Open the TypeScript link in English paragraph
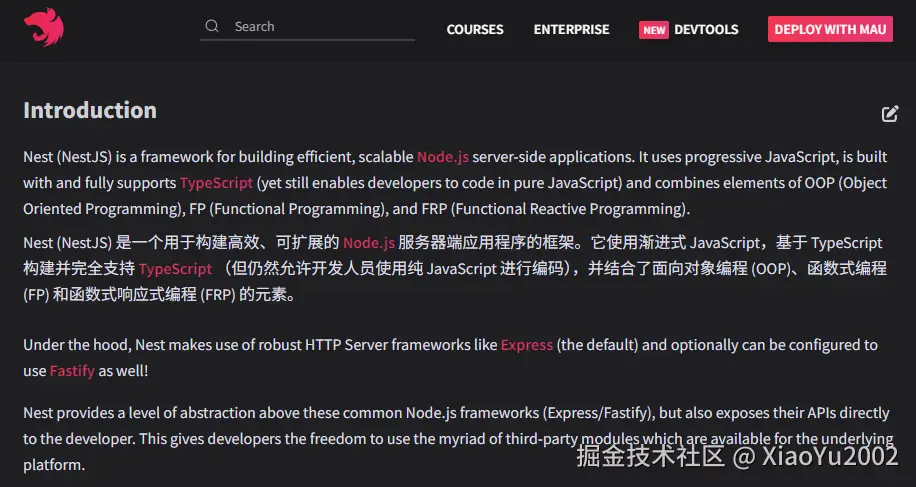 pos(216,183)
